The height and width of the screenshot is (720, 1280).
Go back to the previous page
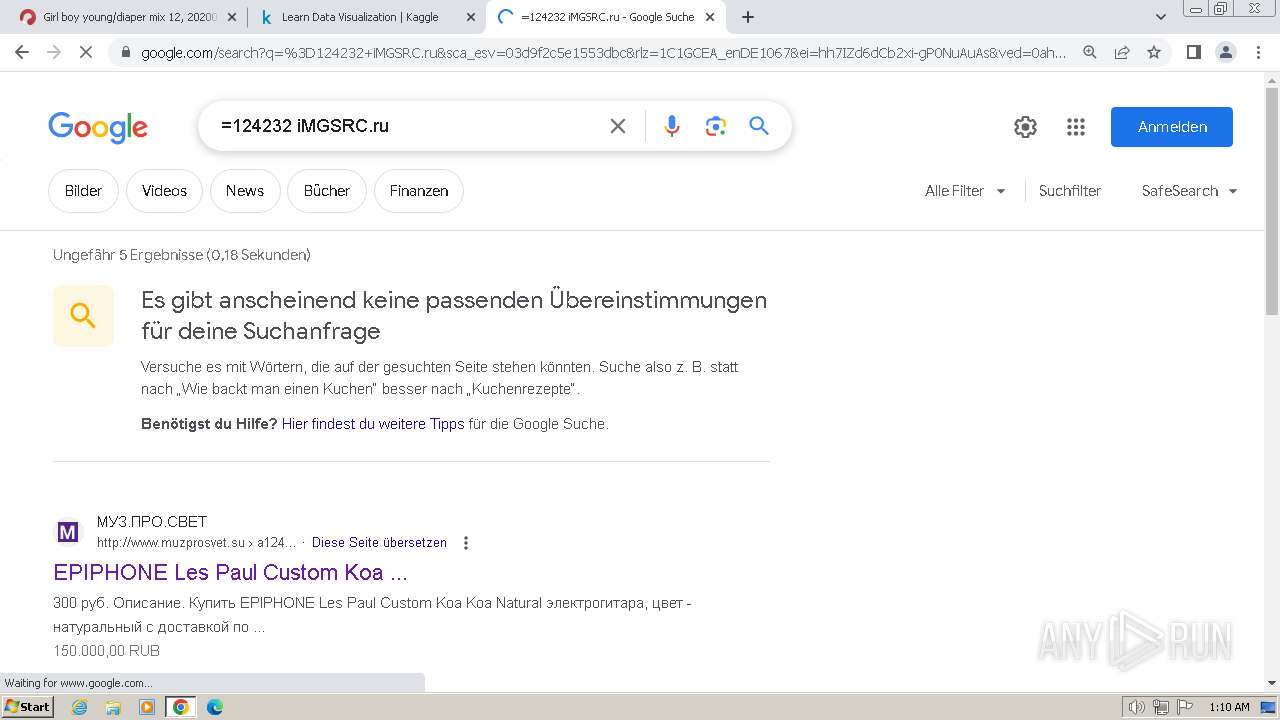(22, 52)
